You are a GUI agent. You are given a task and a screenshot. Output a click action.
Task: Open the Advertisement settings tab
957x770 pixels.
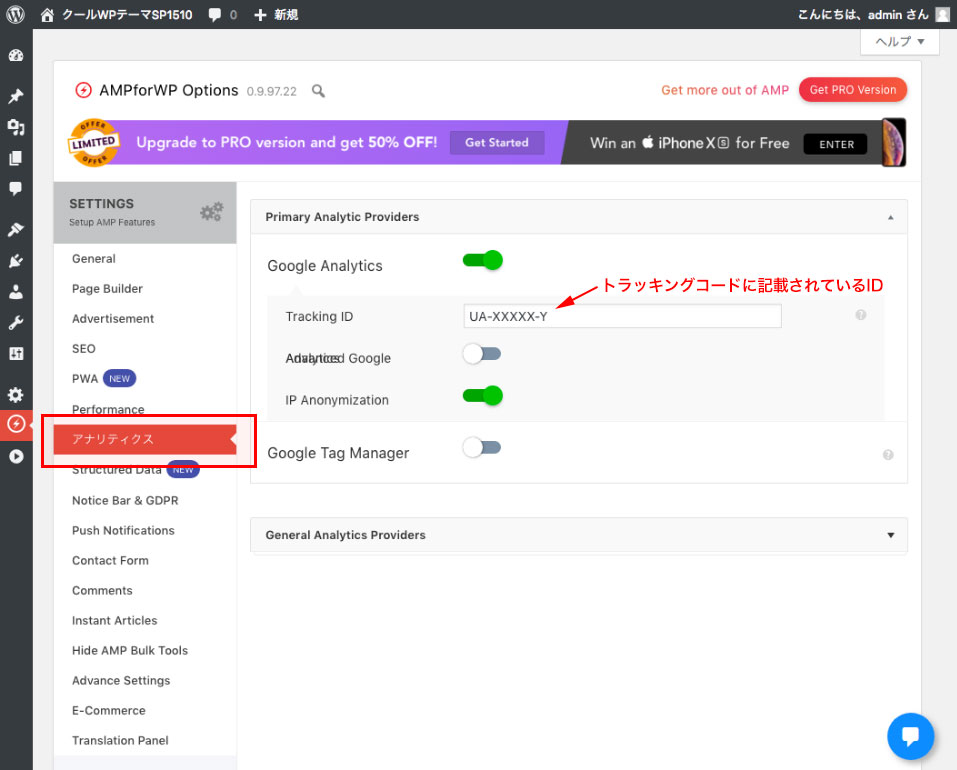[113, 318]
